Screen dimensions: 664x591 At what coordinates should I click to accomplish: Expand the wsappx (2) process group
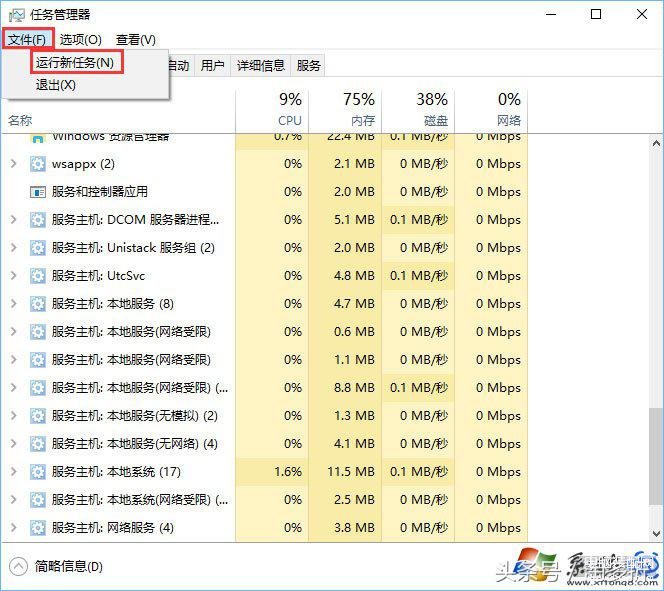coord(13,163)
